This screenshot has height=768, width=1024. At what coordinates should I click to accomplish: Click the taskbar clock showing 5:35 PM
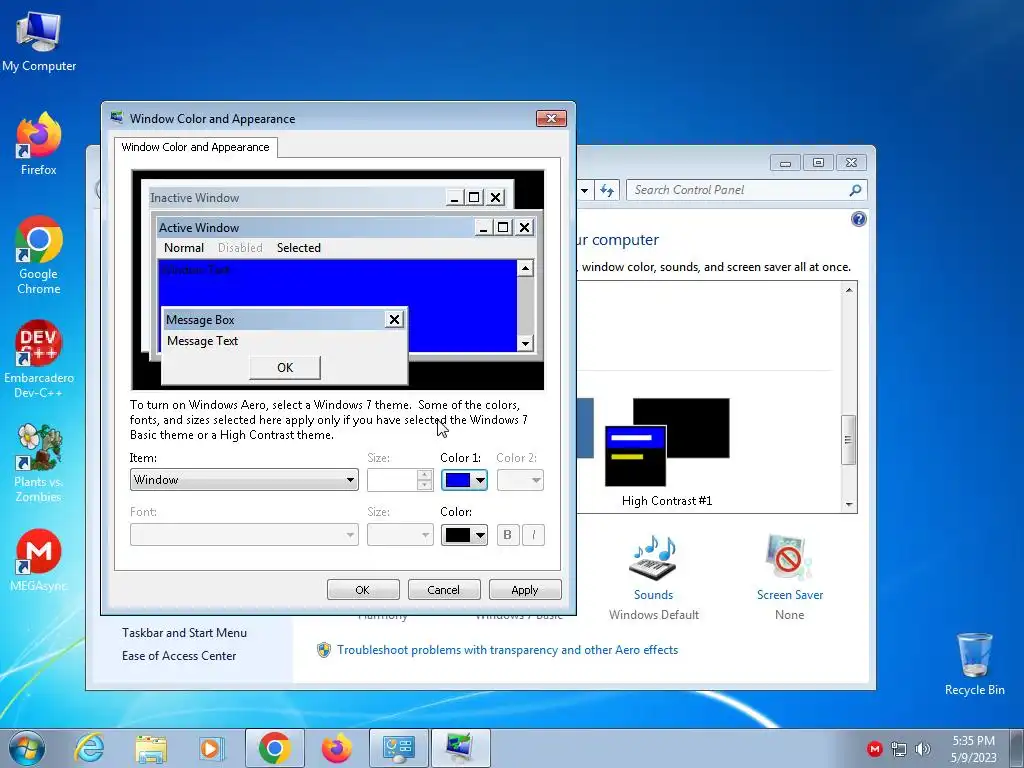point(973,748)
